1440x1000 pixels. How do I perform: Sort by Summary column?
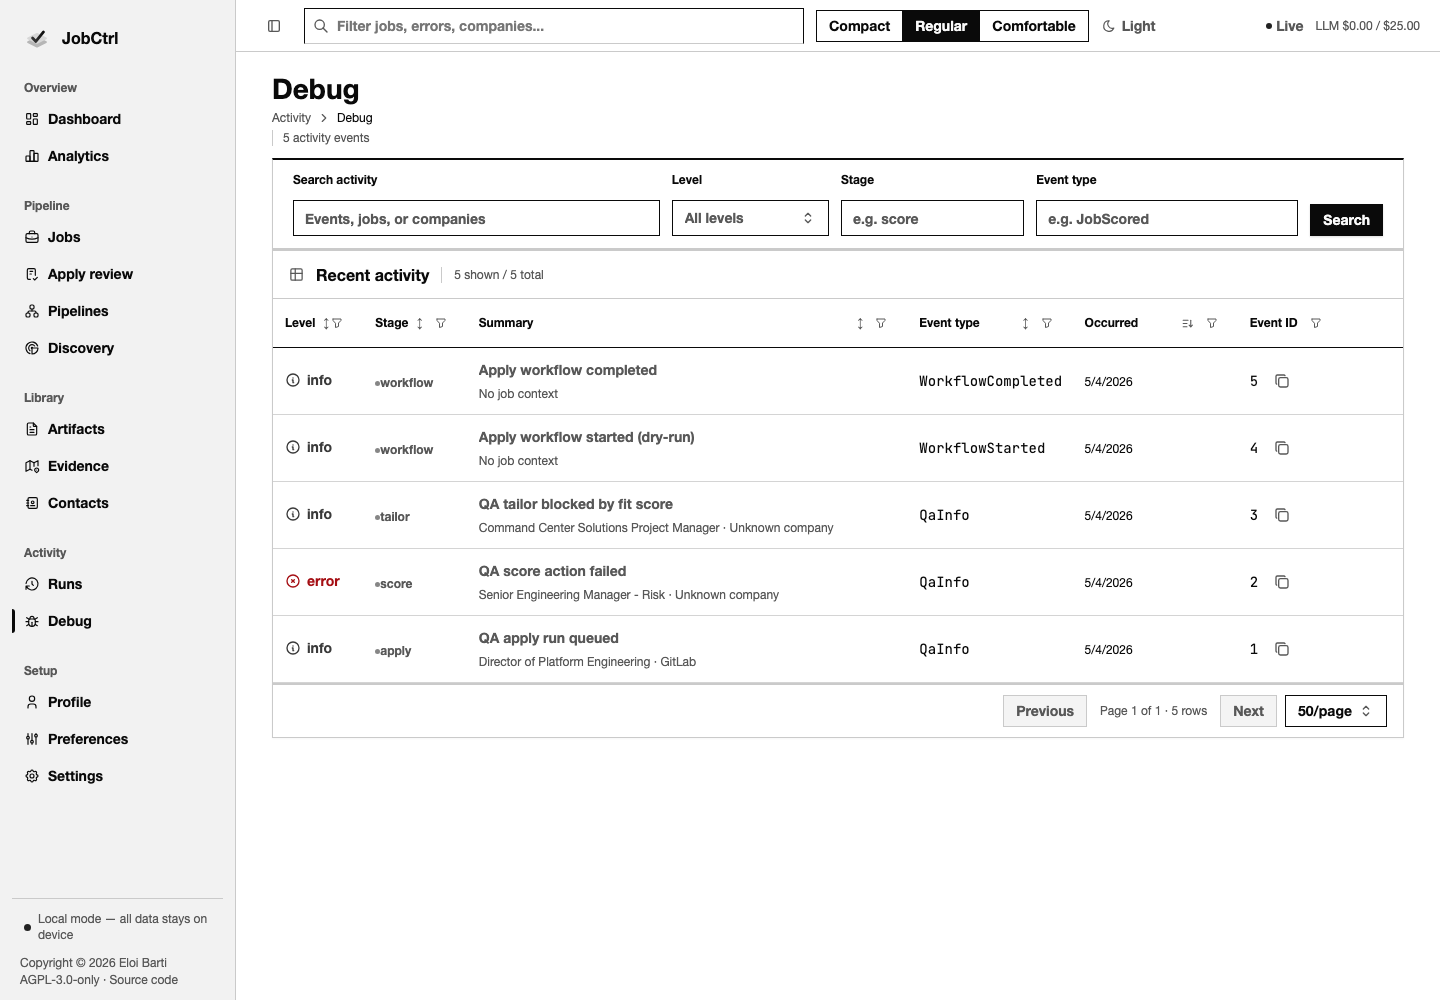(x=860, y=323)
